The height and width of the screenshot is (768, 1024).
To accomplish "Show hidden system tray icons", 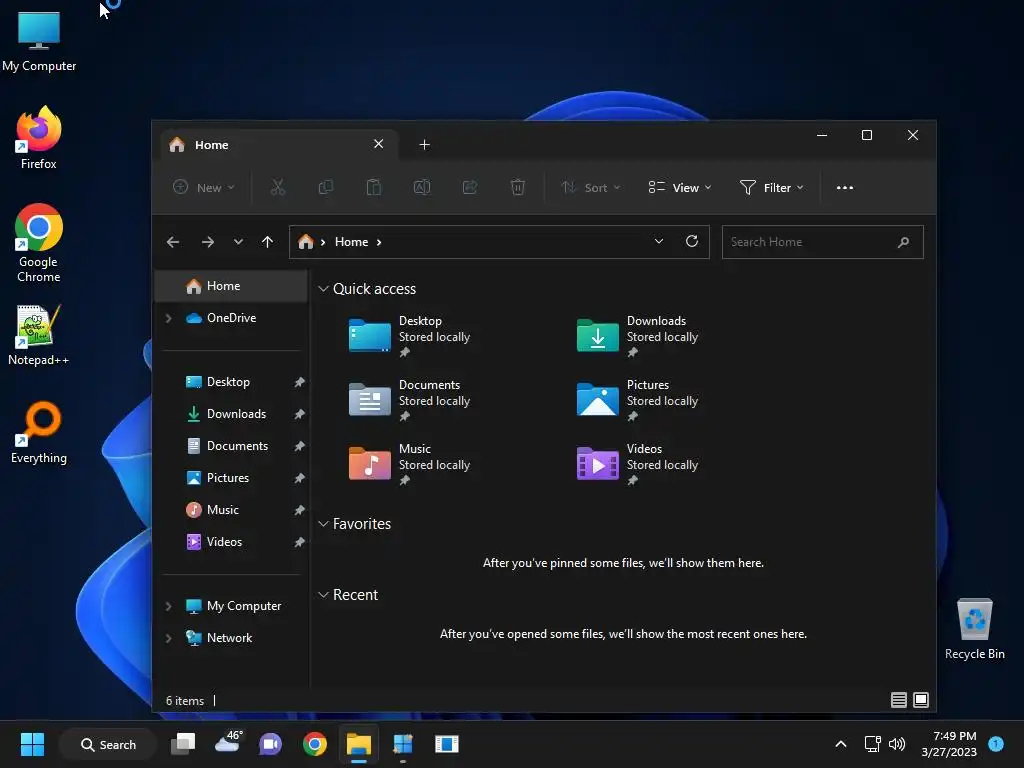I will 841,744.
